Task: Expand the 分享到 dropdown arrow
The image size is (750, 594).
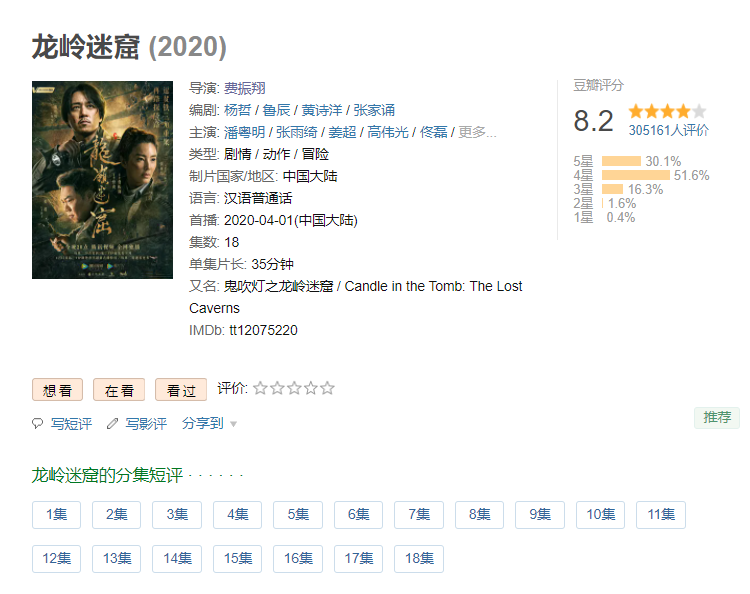Action: (x=233, y=424)
